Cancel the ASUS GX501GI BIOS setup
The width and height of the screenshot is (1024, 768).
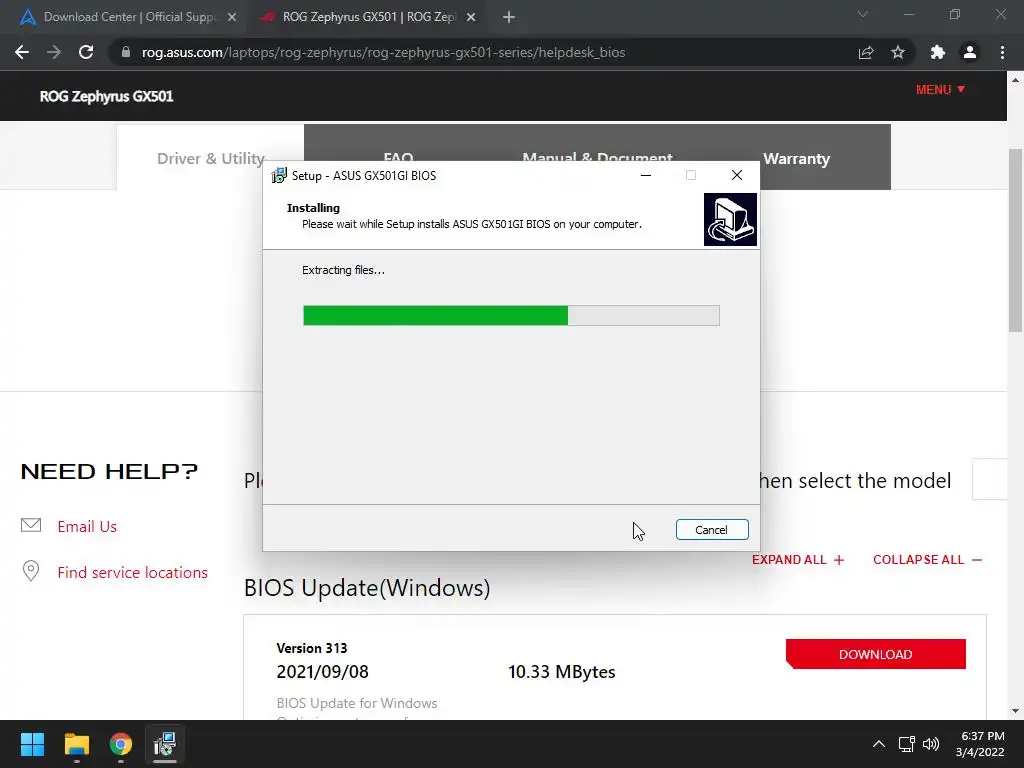tap(712, 530)
